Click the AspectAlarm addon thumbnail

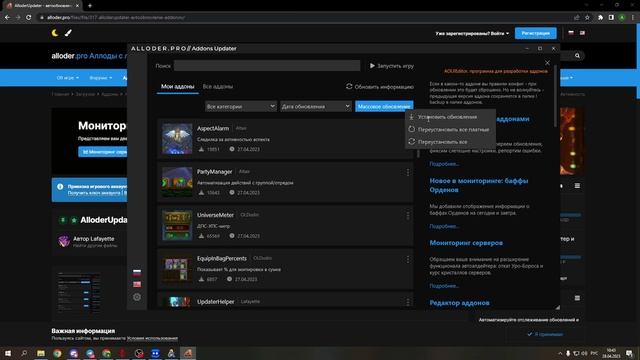pyautogui.click(x=177, y=139)
